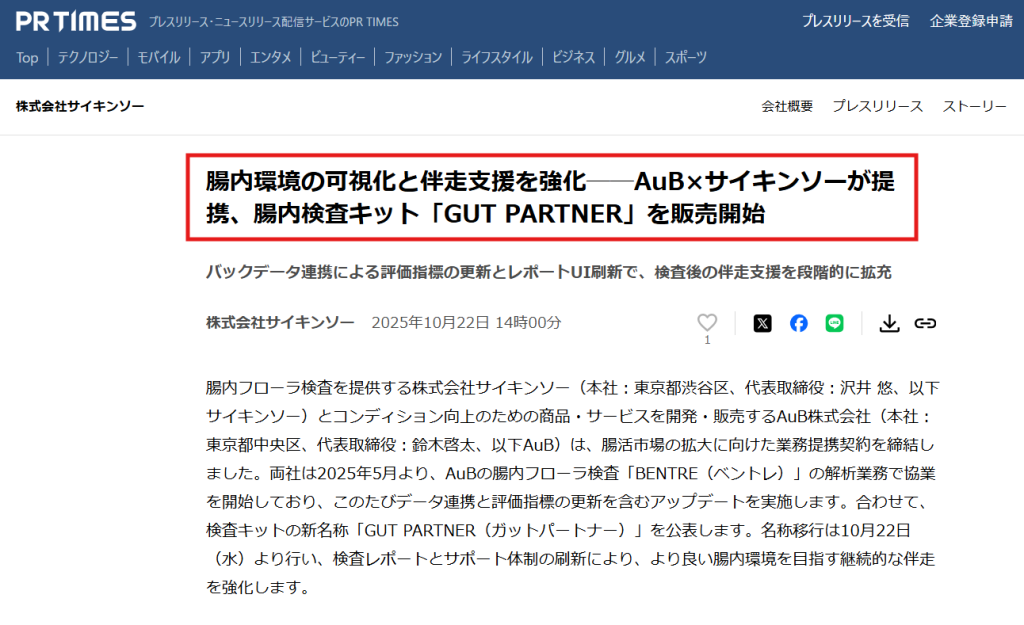Click subtitle beginning バックデータ連携
The width and height of the screenshot is (1024, 625).
549,272
